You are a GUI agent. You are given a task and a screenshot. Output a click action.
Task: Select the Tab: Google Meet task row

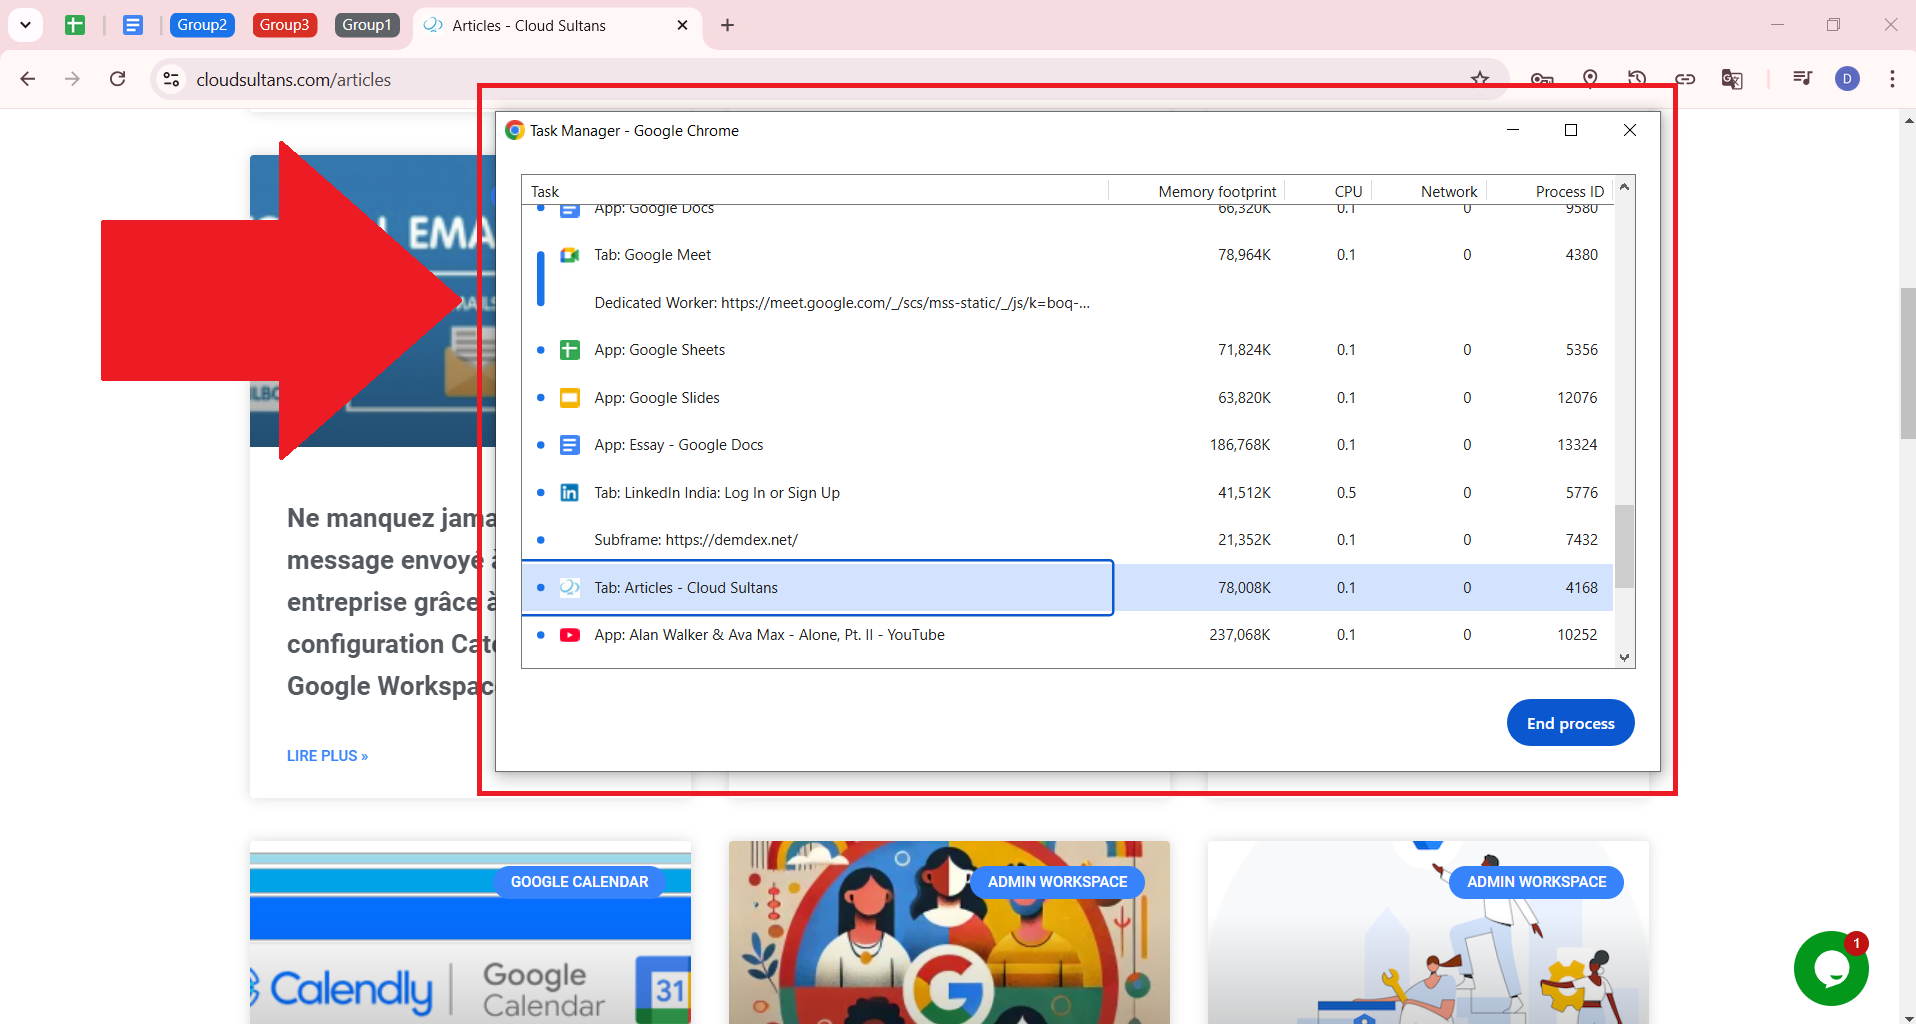coord(1067,255)
